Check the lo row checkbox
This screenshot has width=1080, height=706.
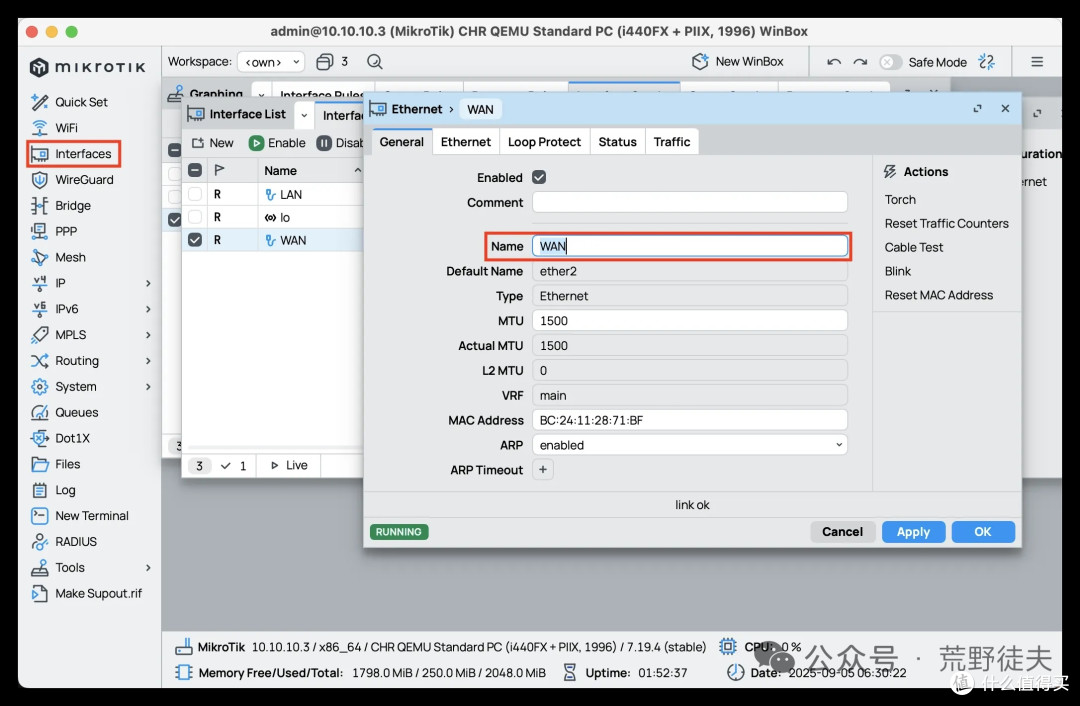coord(195,217)
